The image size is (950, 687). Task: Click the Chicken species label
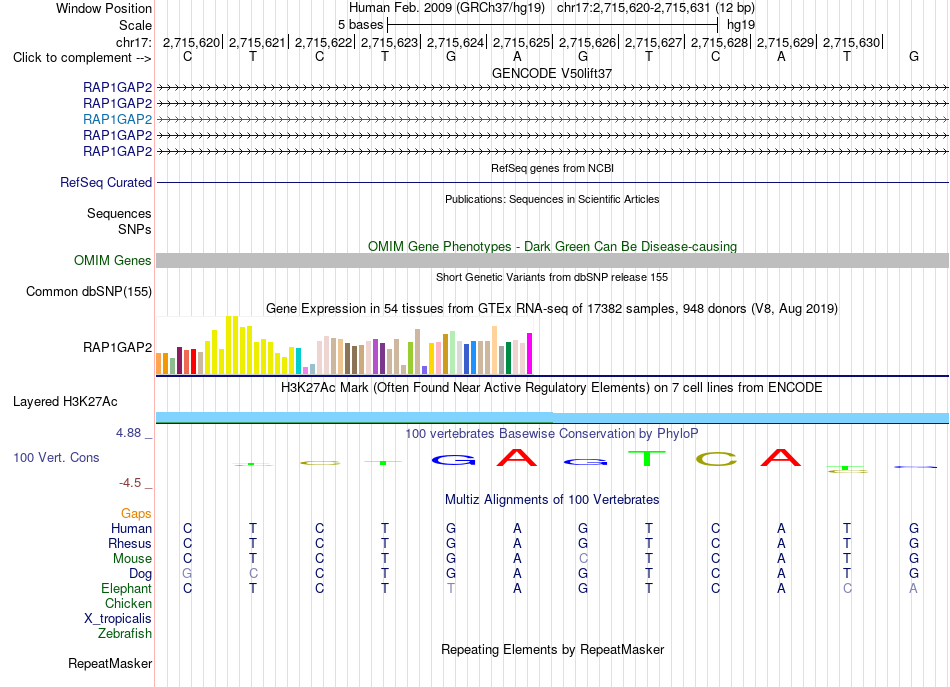(x=128, y=603)
